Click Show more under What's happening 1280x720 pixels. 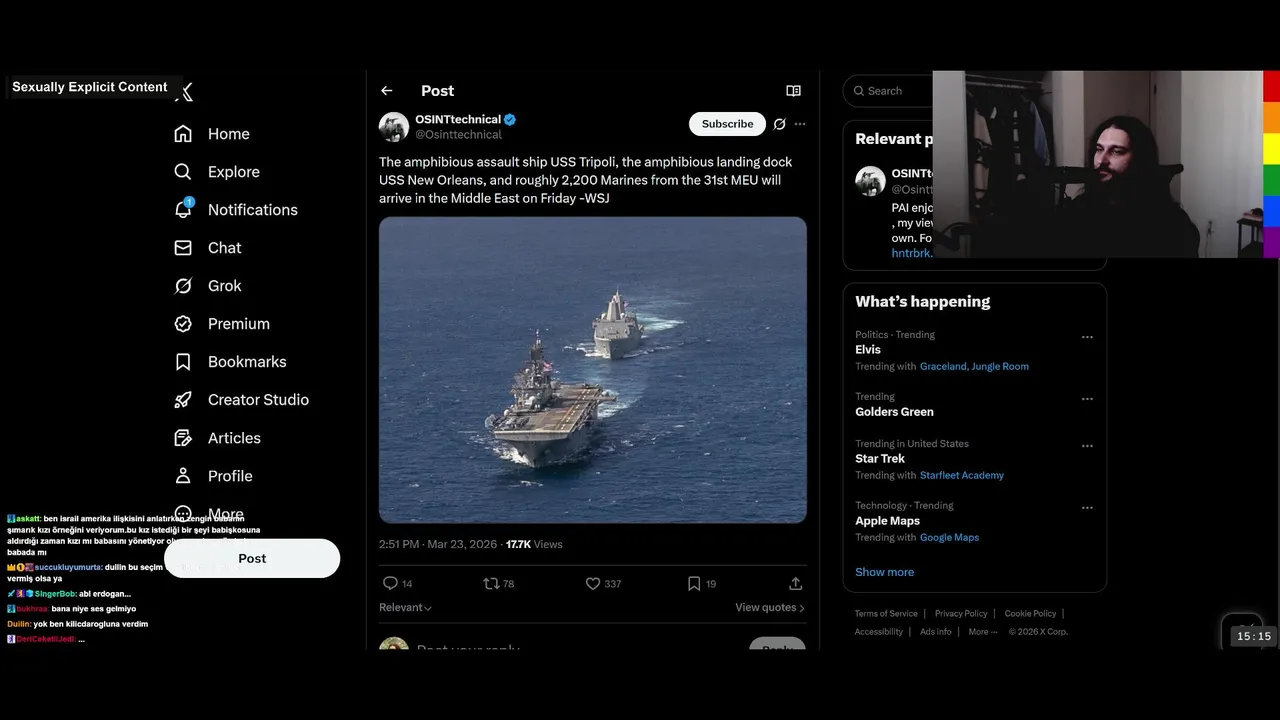pos(884,572)
